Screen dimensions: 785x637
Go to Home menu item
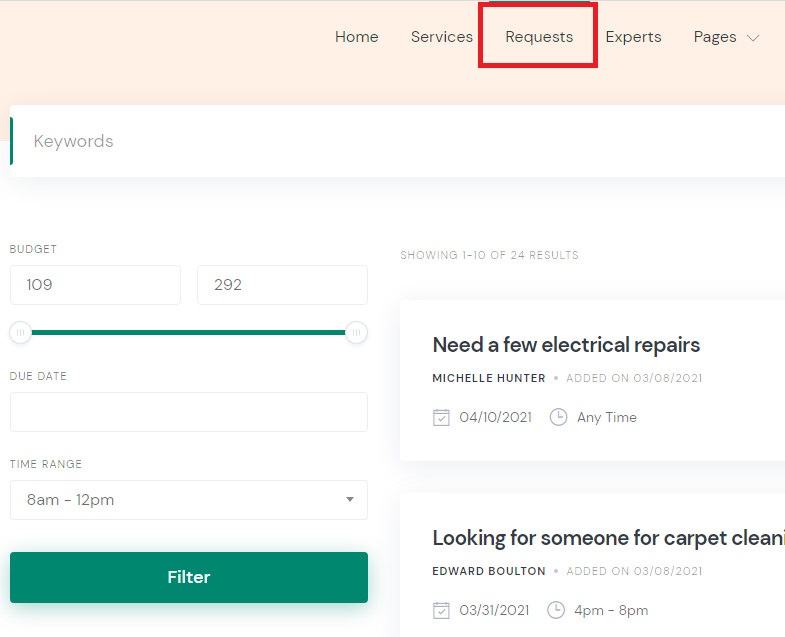pos(356,37)
